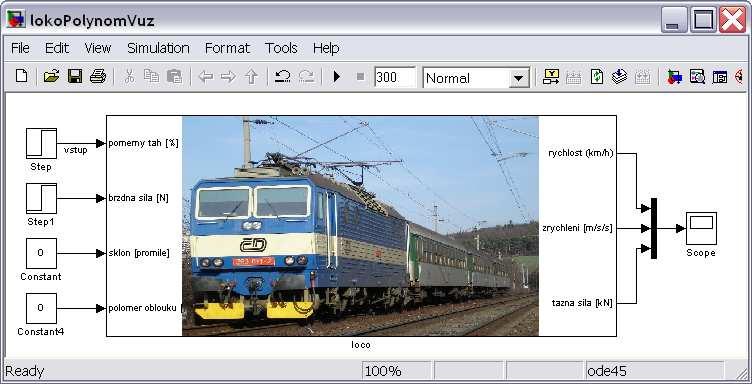Open Normal simulation mode dropdown
Image resolution: width=752 pixels, height=384 pixels.
click(518, 78)
